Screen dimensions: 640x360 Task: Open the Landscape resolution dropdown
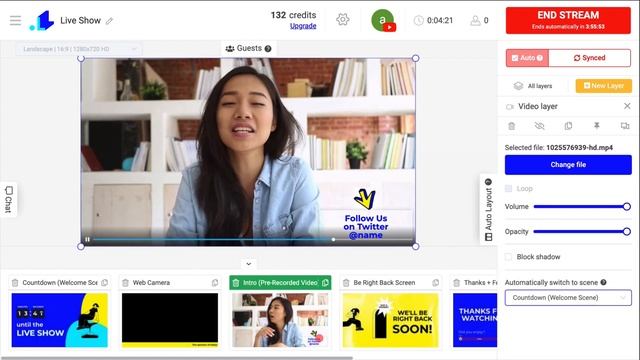coord(79,49)
